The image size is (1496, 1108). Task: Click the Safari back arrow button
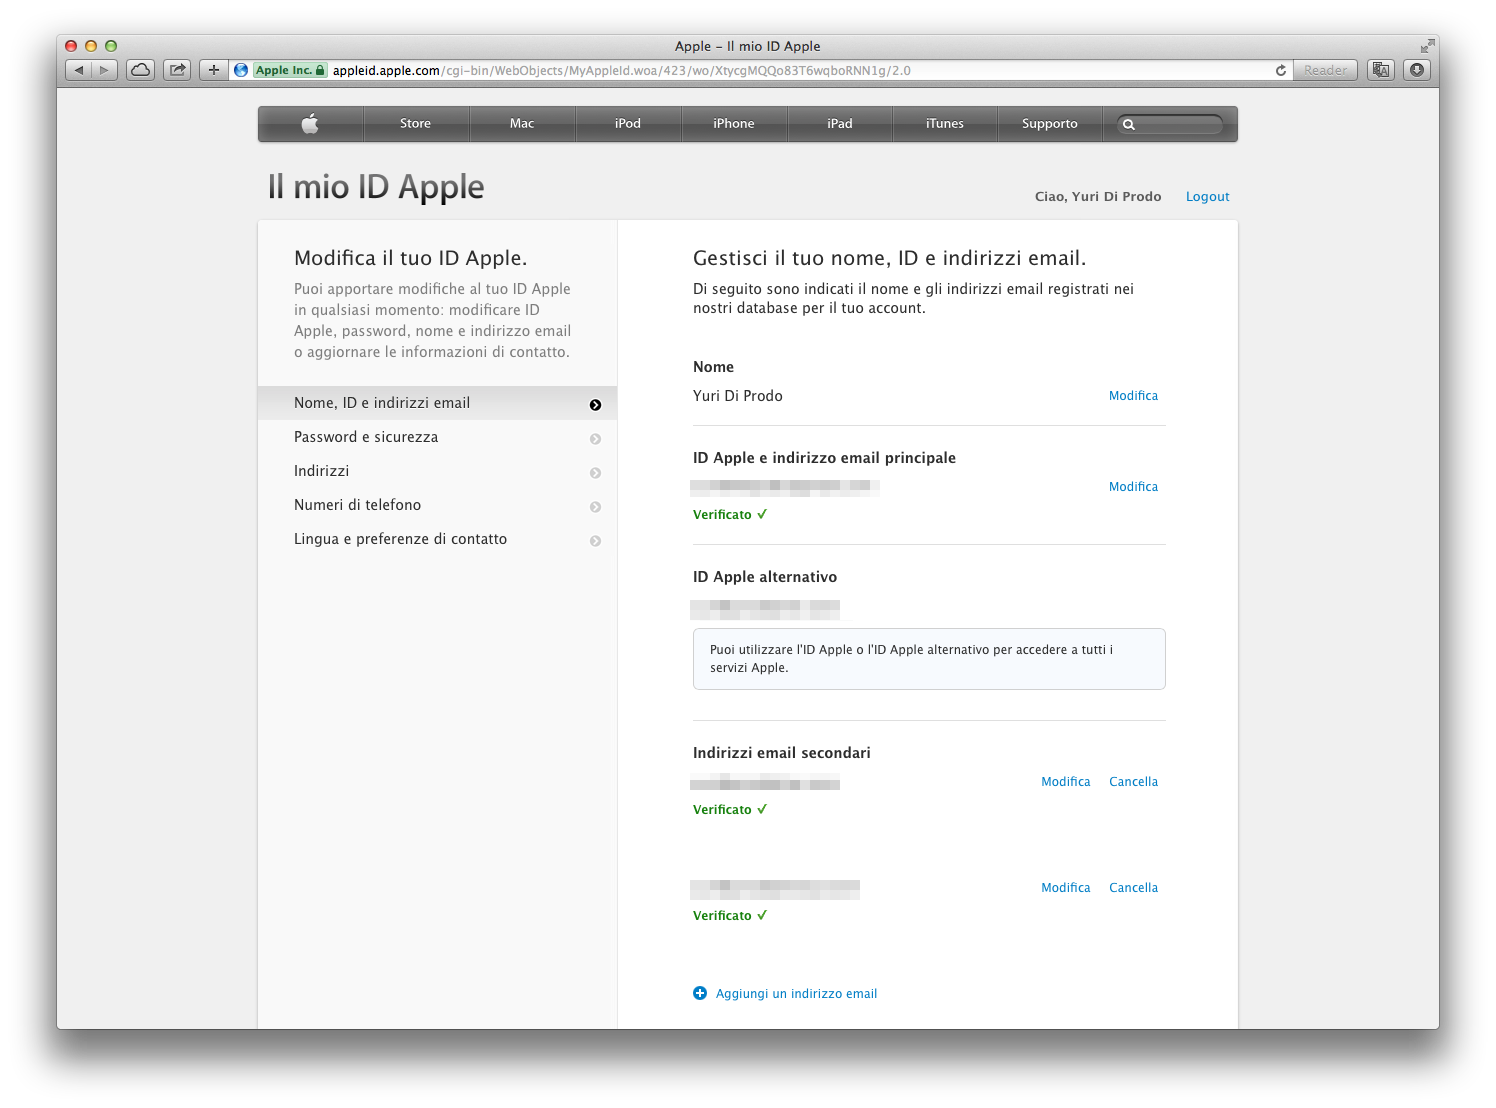79,70
